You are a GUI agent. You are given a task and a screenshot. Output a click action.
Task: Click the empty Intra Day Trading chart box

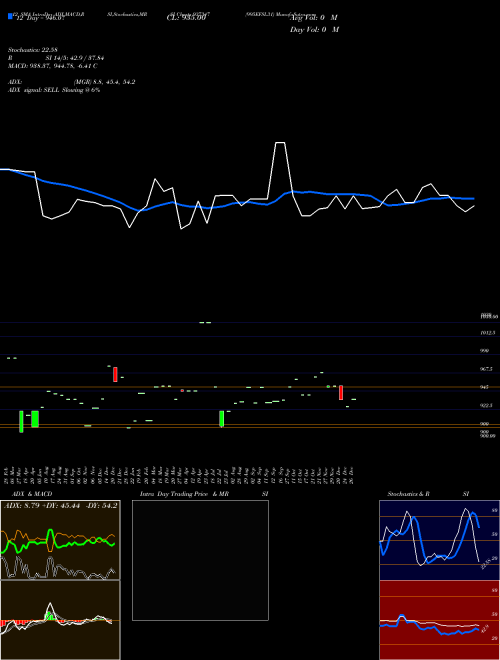[200, 560]
